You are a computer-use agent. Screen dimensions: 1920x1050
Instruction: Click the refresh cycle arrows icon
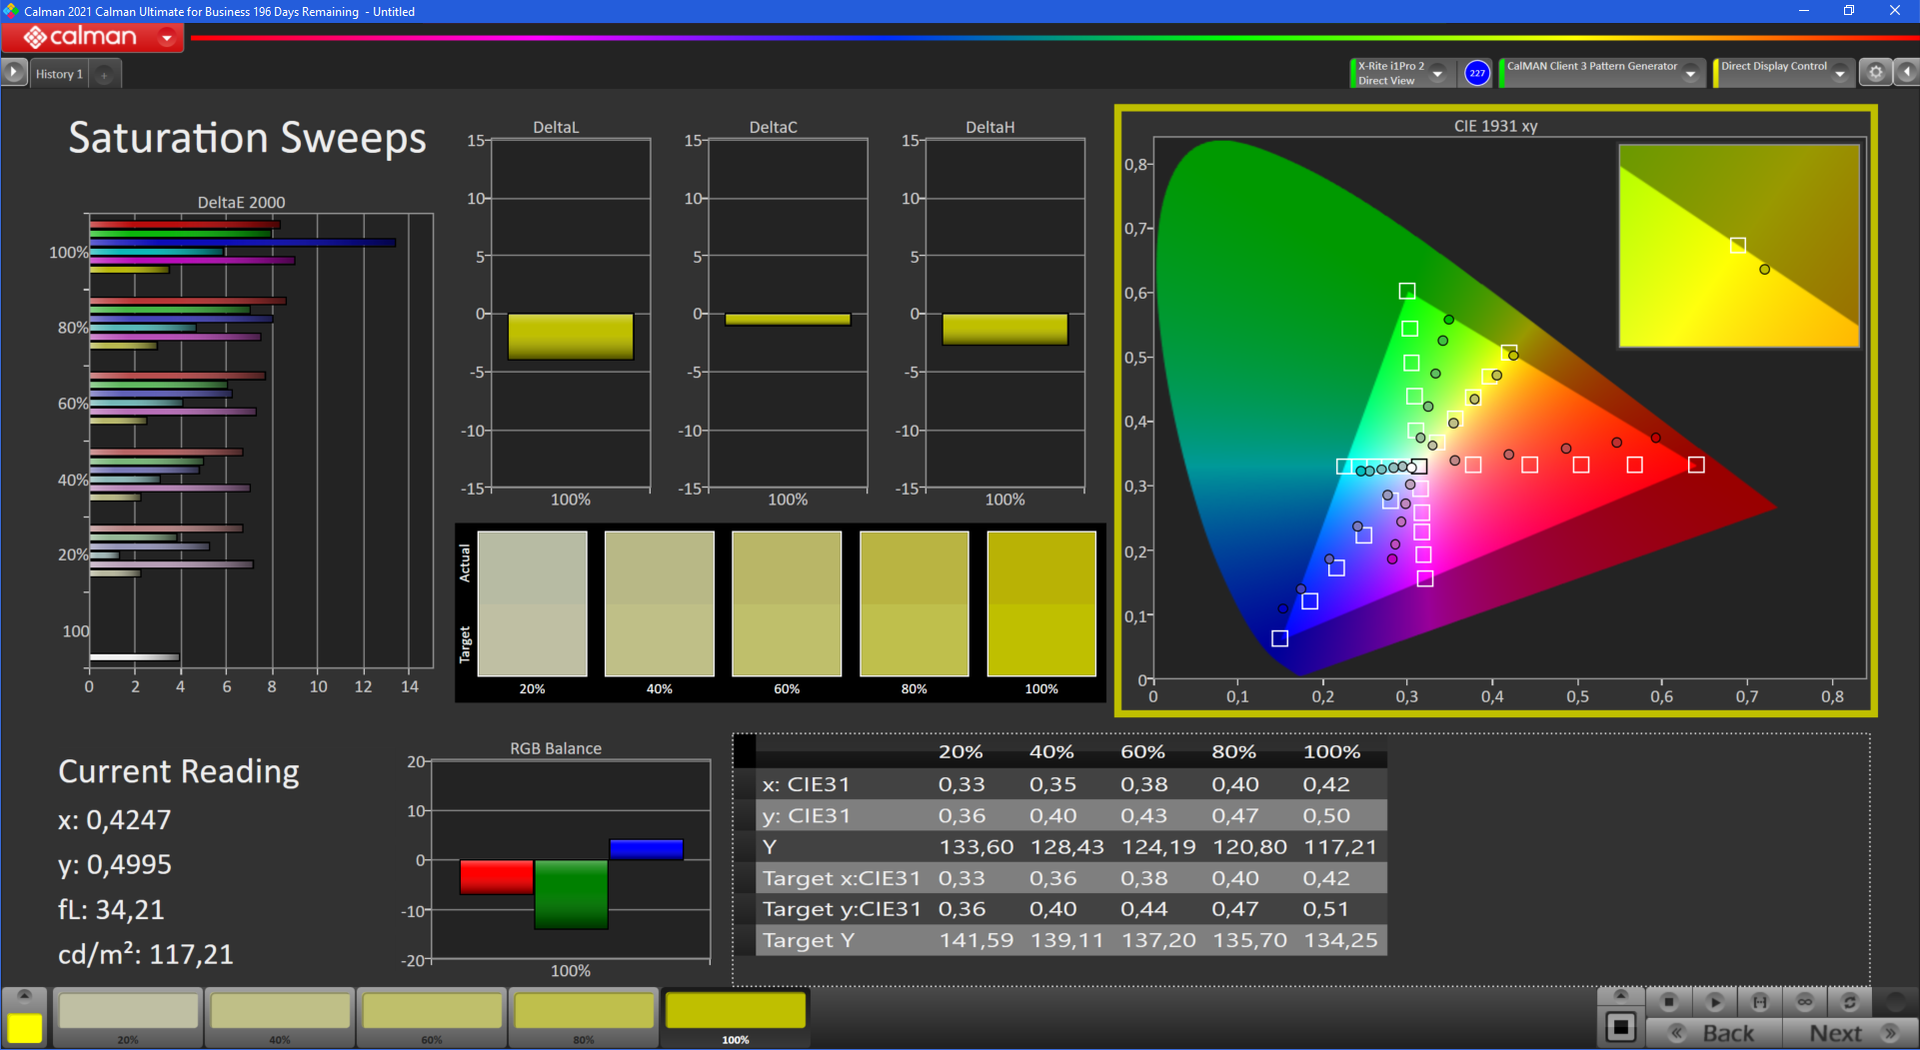tap(1849, 1001)
